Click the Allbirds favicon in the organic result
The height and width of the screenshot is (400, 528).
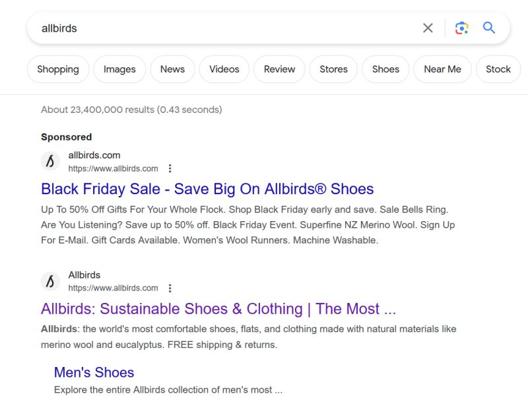50,281
